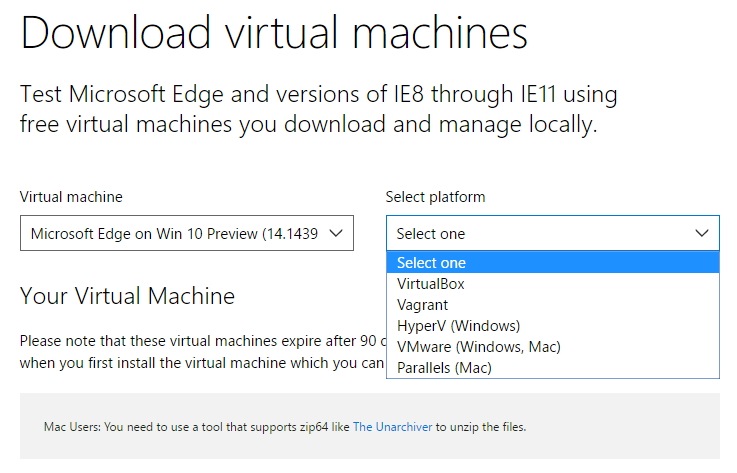The height and width of the screenshot is (473, 737).
Task: Collapse the platform list using its chevron arrow
Action: [702, 233]
